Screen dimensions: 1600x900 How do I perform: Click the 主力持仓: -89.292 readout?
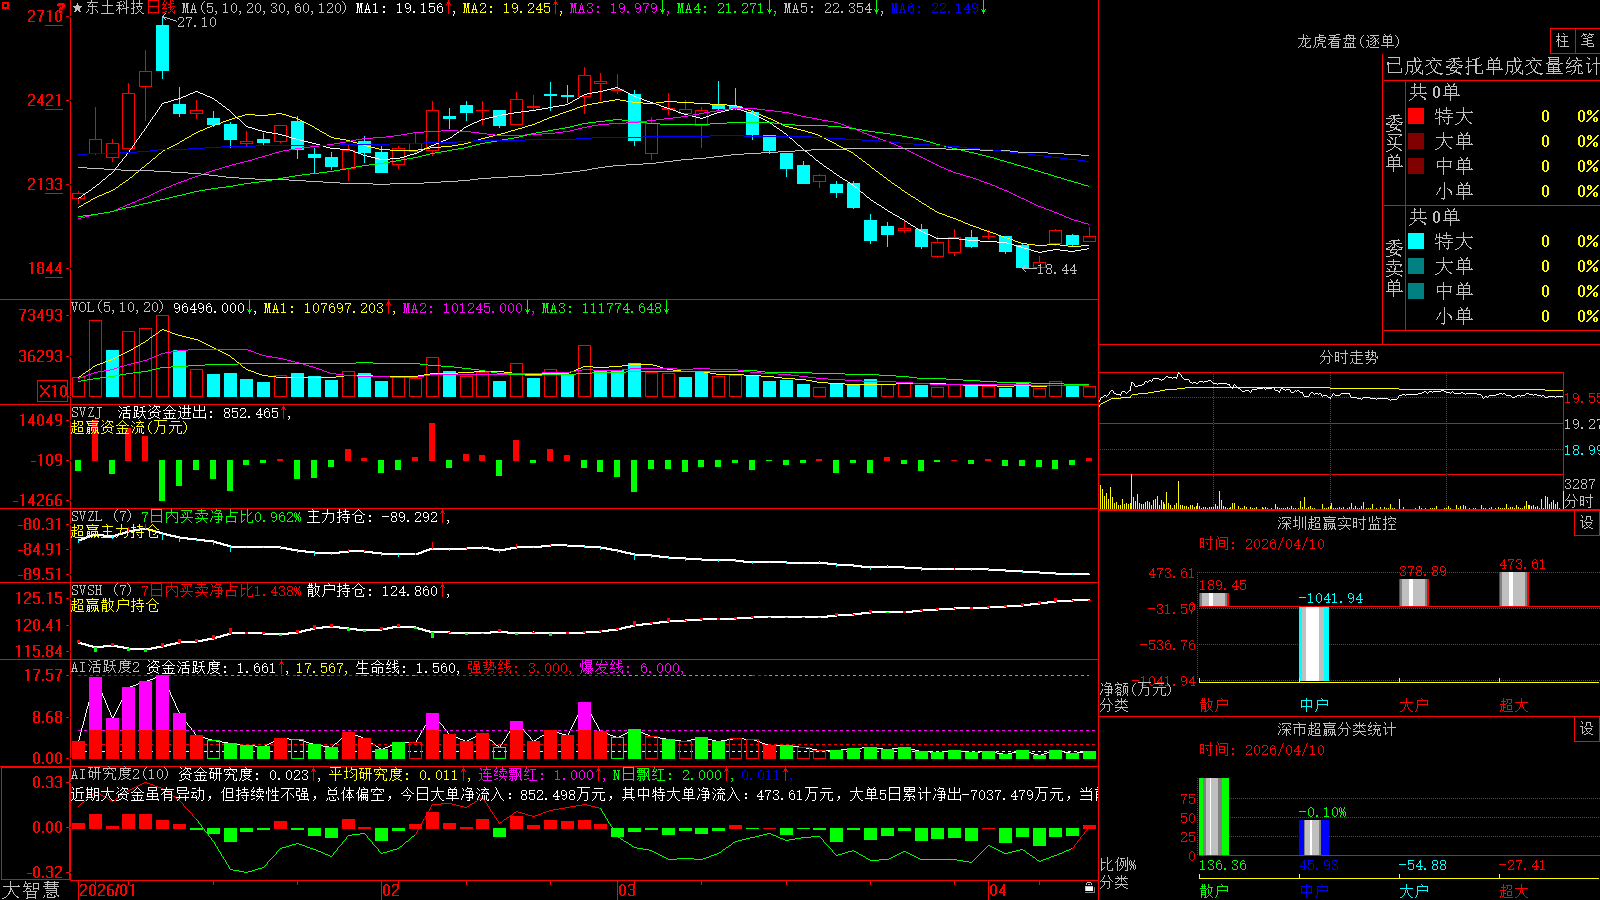coord(378,517)
